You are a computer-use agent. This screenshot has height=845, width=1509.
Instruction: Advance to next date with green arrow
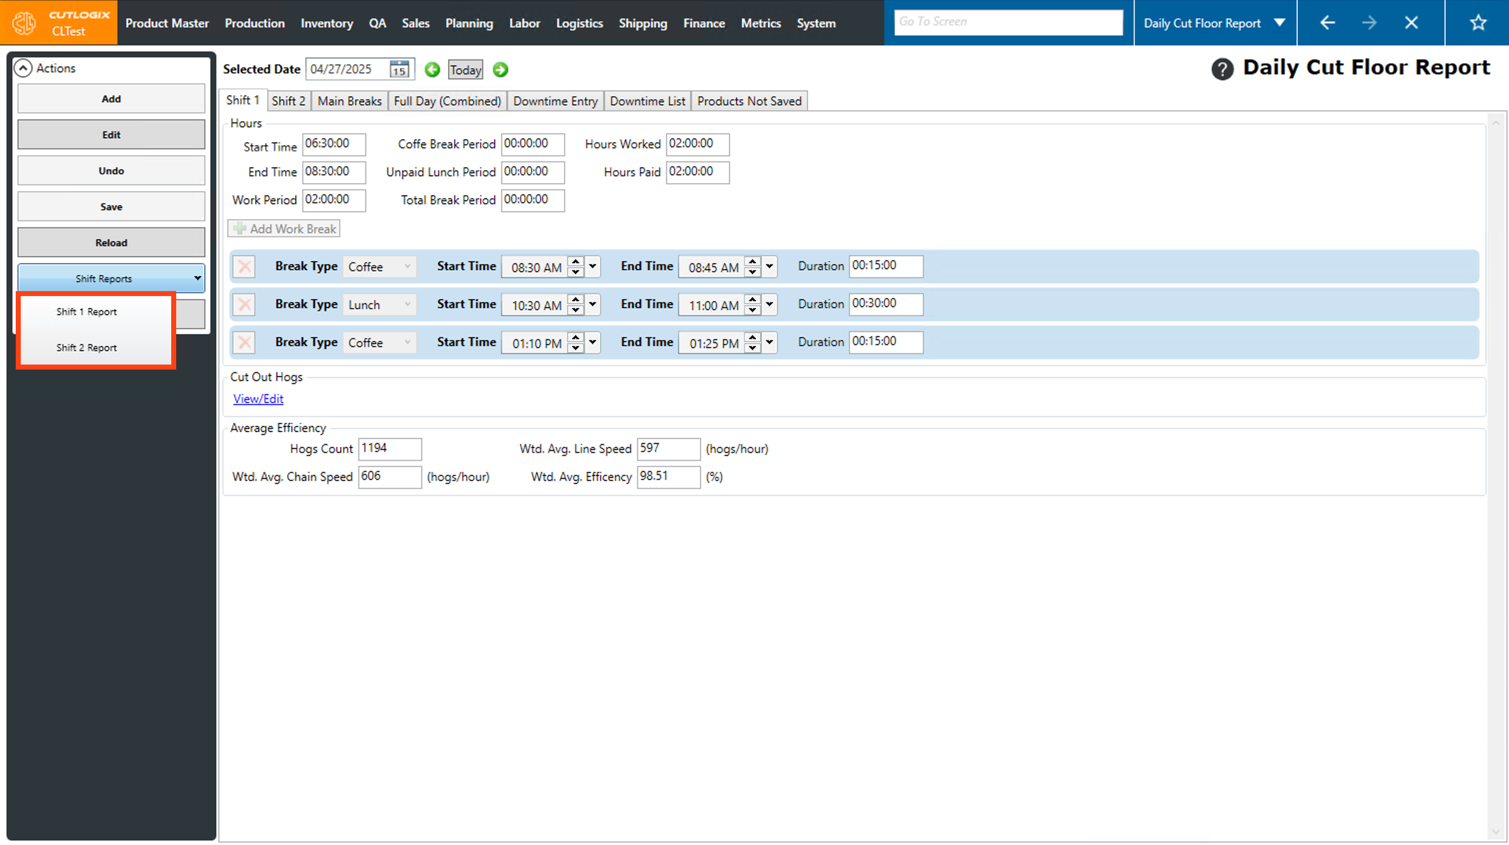pos(500,70)
